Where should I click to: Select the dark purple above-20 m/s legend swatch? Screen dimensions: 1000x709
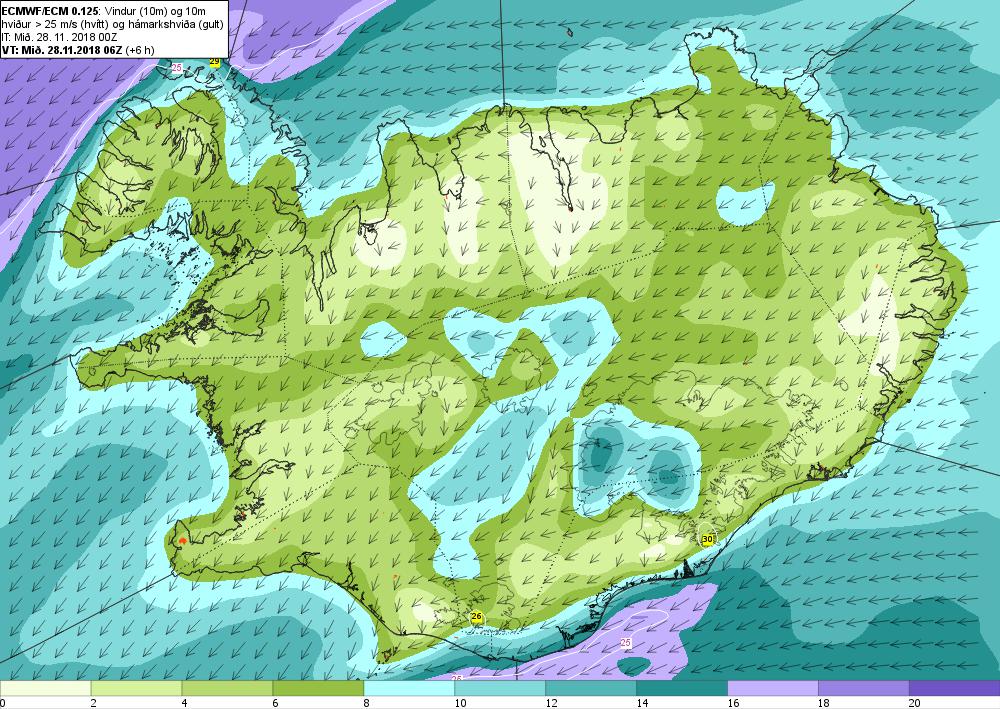[954, 688]
